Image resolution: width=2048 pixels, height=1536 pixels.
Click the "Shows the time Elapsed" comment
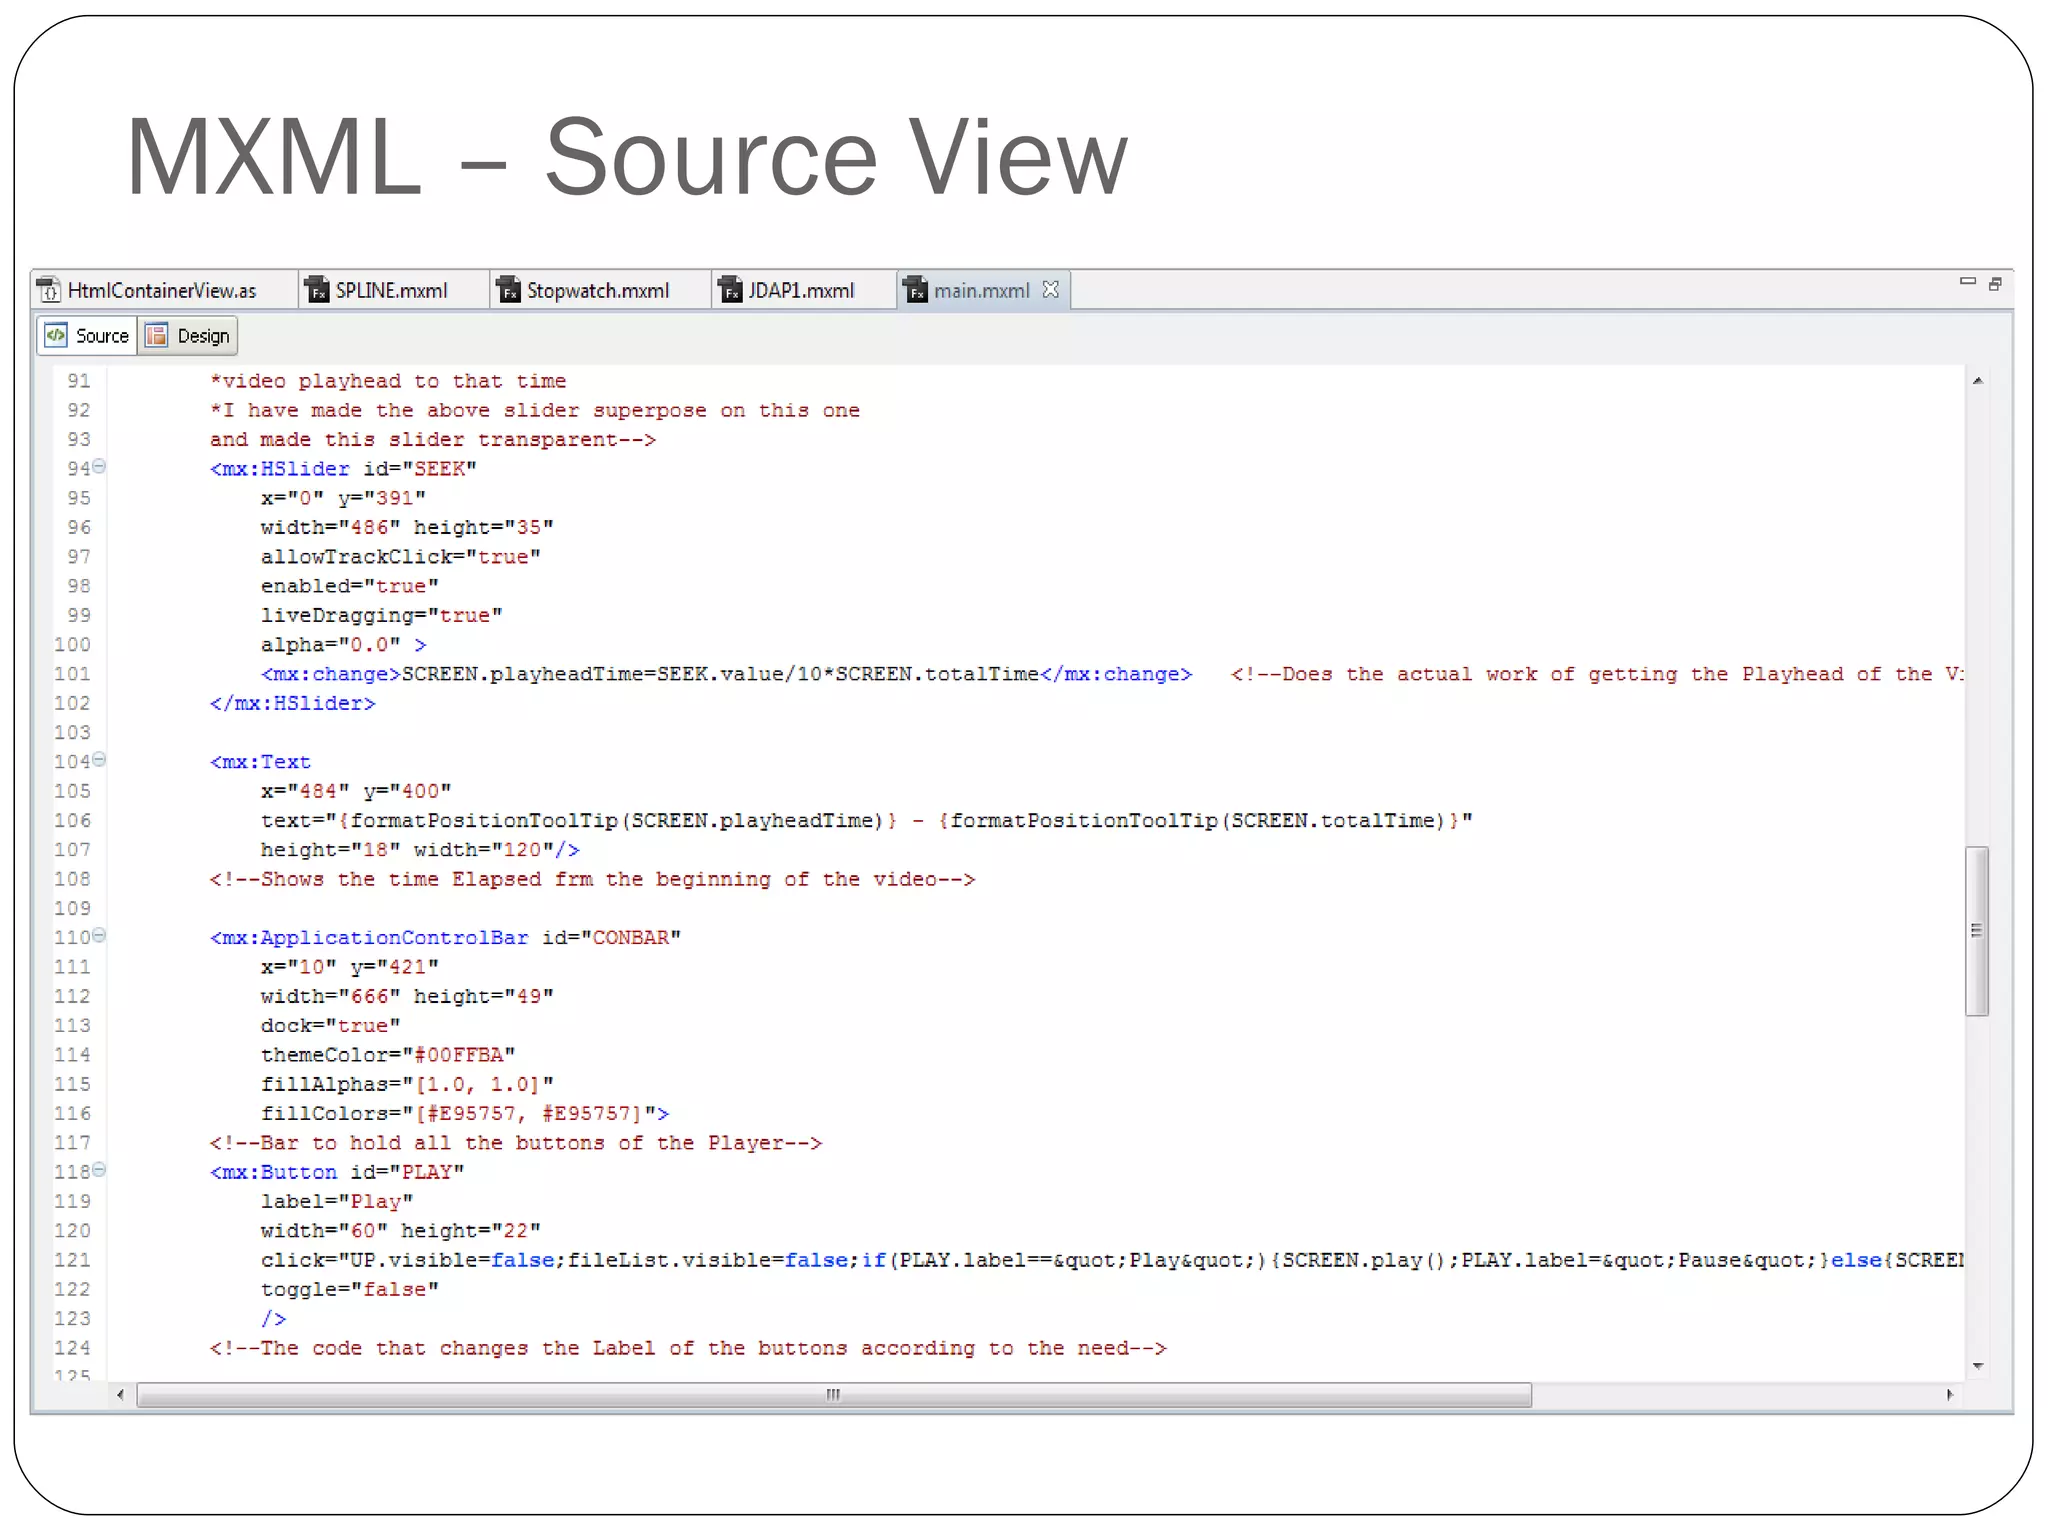click(x=592, y=879)
